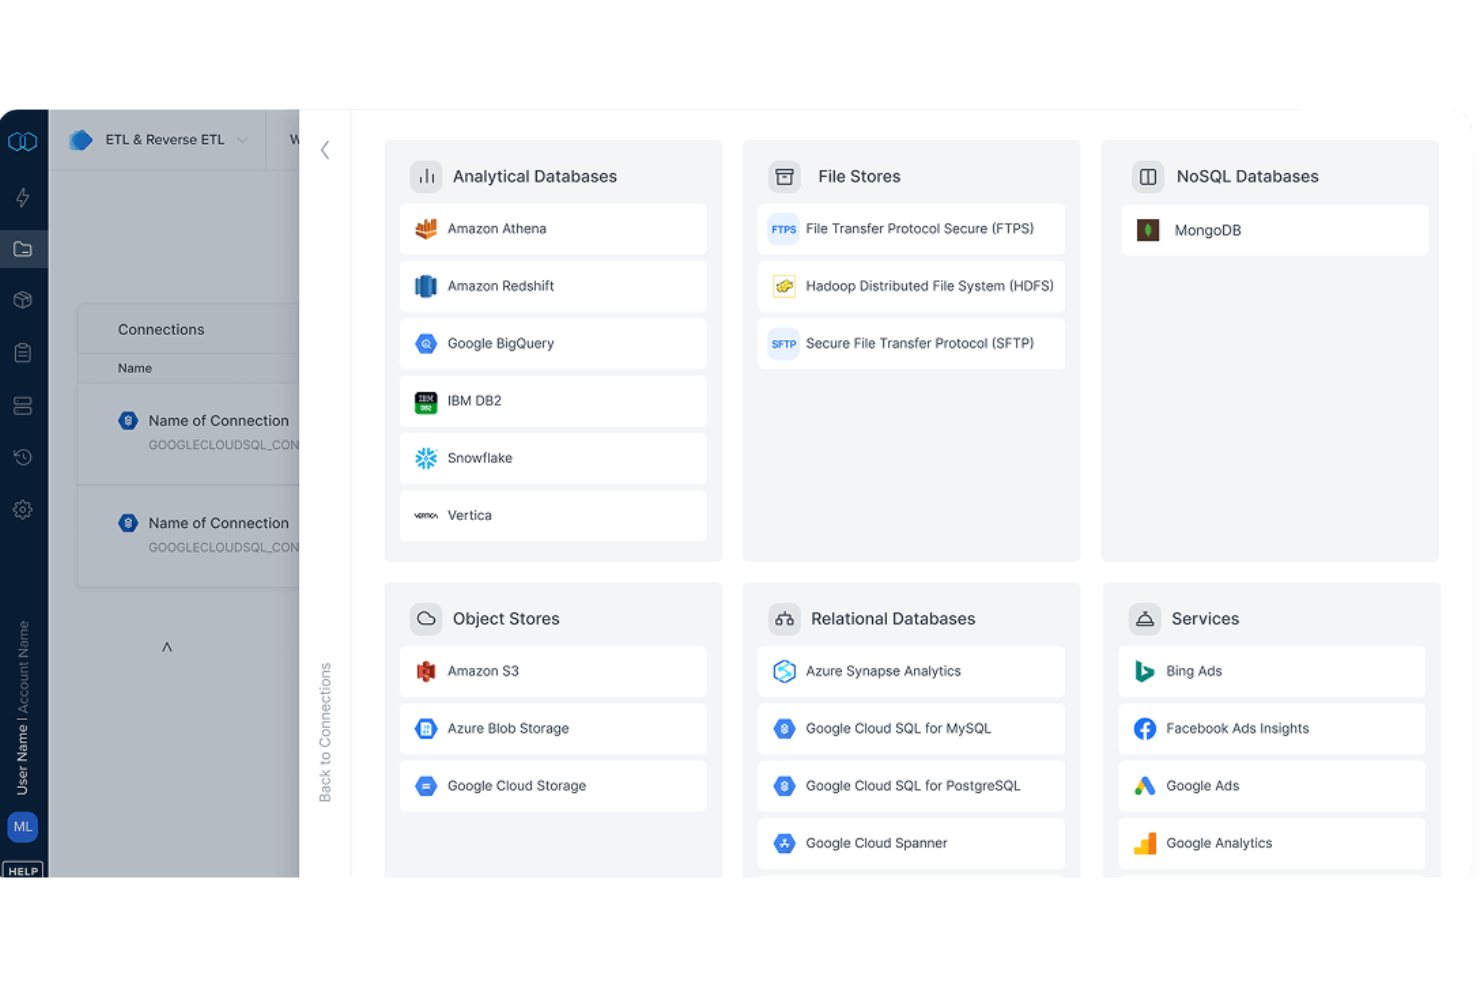The width and height of the screenshot is (1480, 987).
Task: Click the app logo in the sidebar
Action: pyautogui.click(x=23, y=141)
